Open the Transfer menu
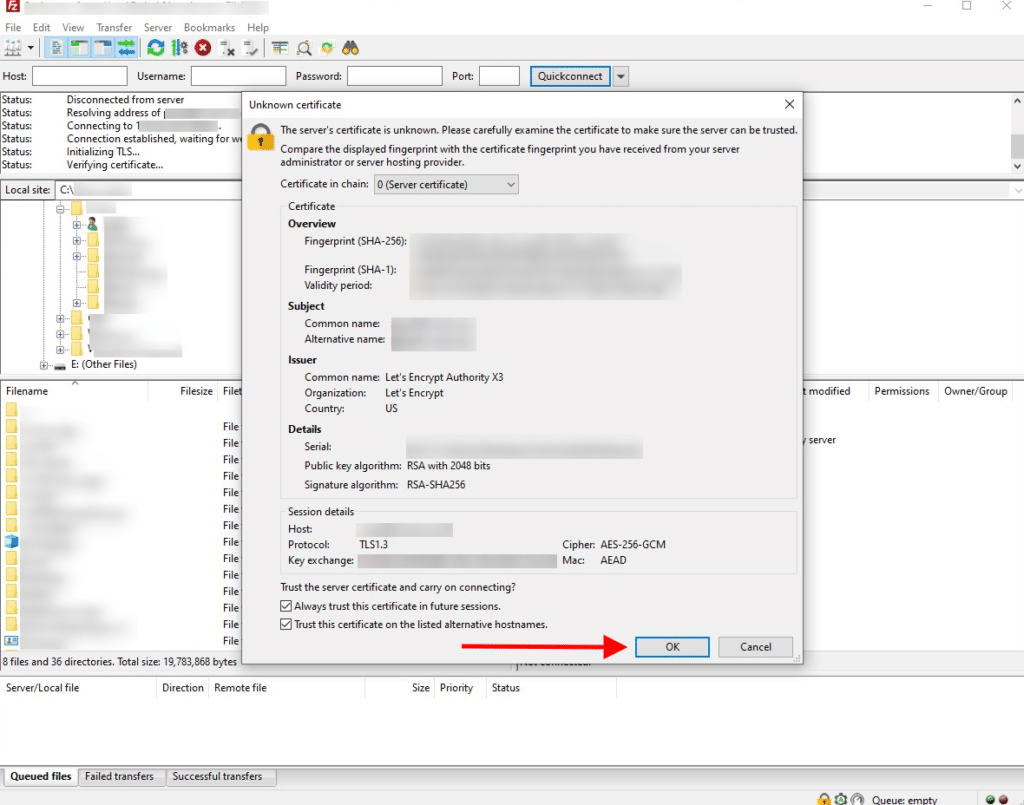The height and width of the screenshot is (805, 1024). click(x=113, y=27)
